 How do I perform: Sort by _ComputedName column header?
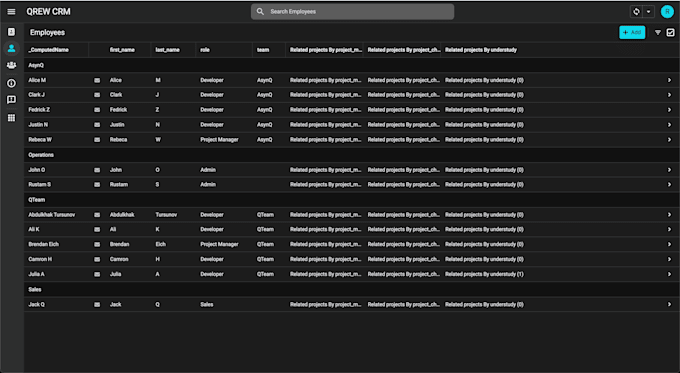click(49, 50)
